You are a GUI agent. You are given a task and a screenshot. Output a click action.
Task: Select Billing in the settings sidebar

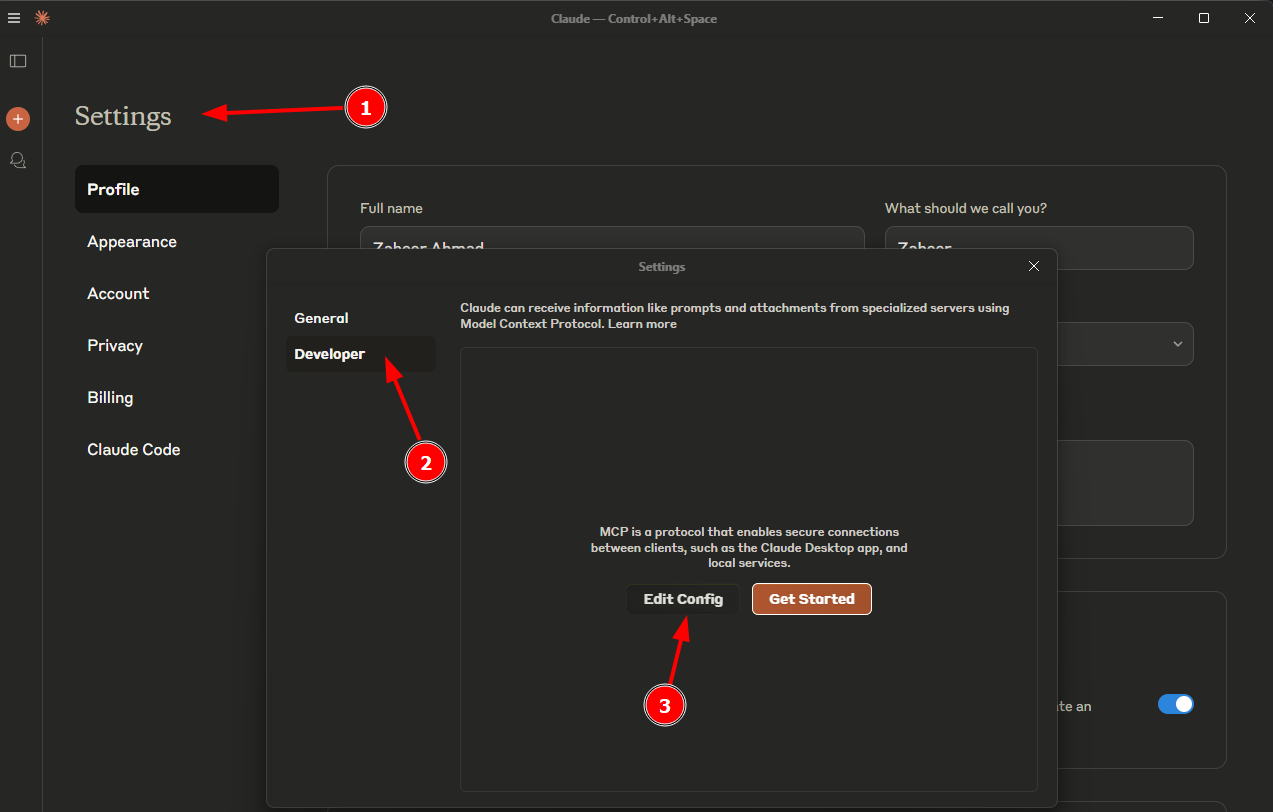pyautogui.click(x=110, y=398)
